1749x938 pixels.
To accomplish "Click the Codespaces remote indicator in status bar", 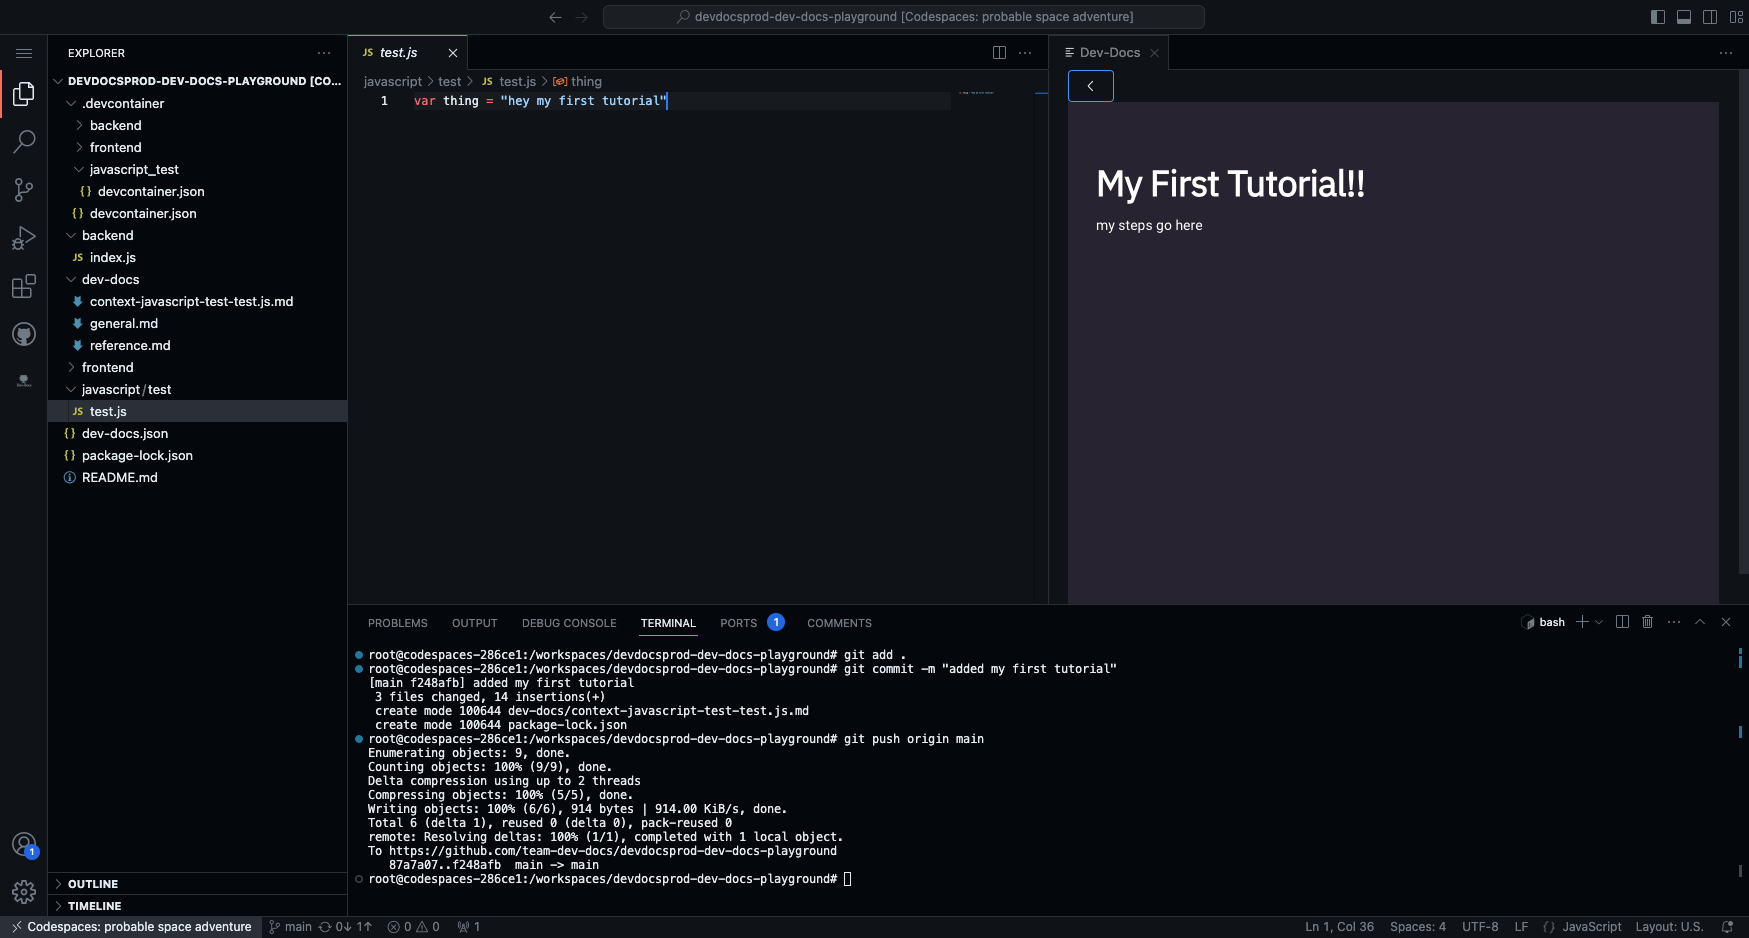I will coord(131,927).
